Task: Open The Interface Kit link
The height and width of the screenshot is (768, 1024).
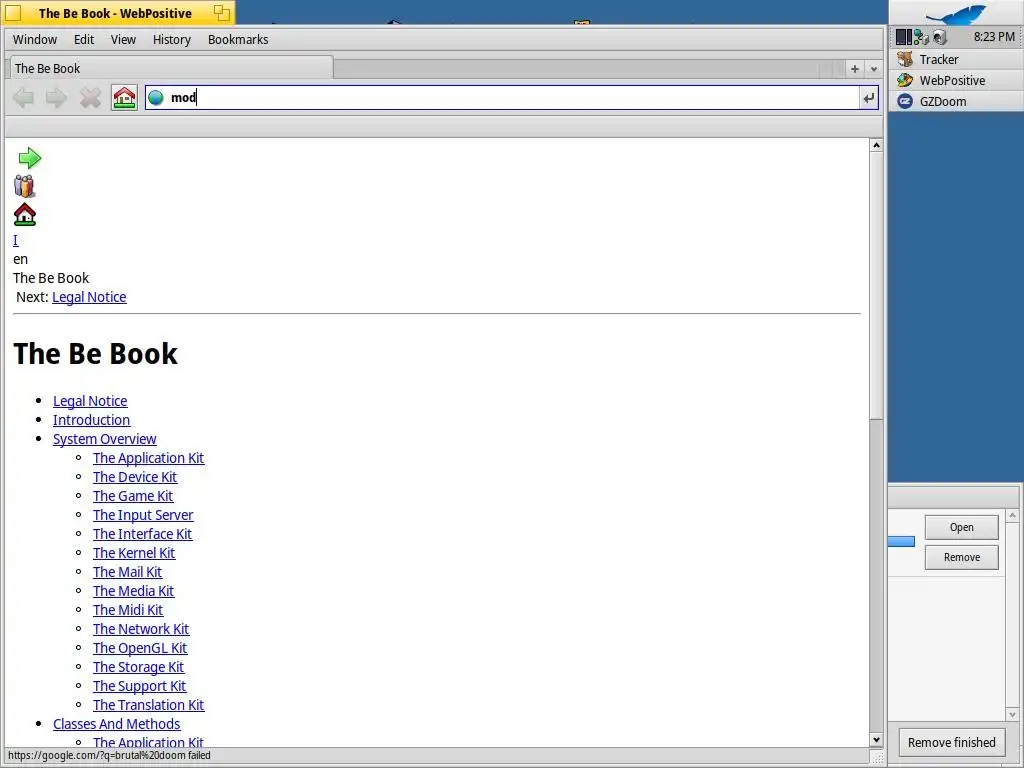Action: click(142, 534)
